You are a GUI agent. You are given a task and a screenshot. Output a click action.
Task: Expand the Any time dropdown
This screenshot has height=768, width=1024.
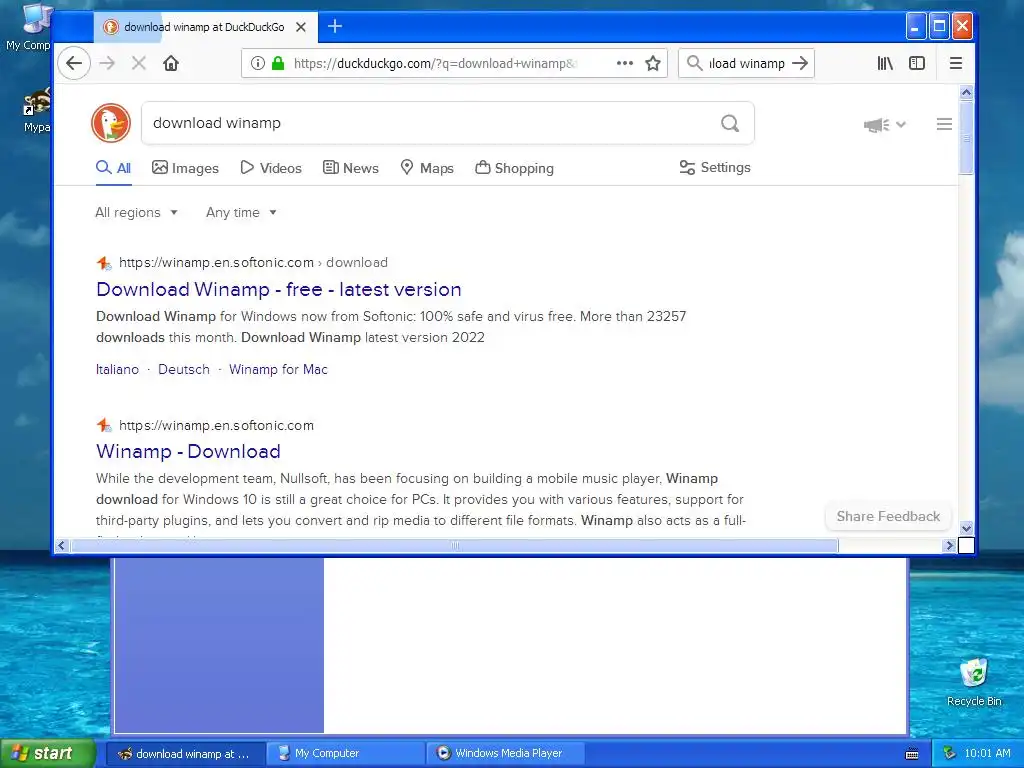point(241,212)
